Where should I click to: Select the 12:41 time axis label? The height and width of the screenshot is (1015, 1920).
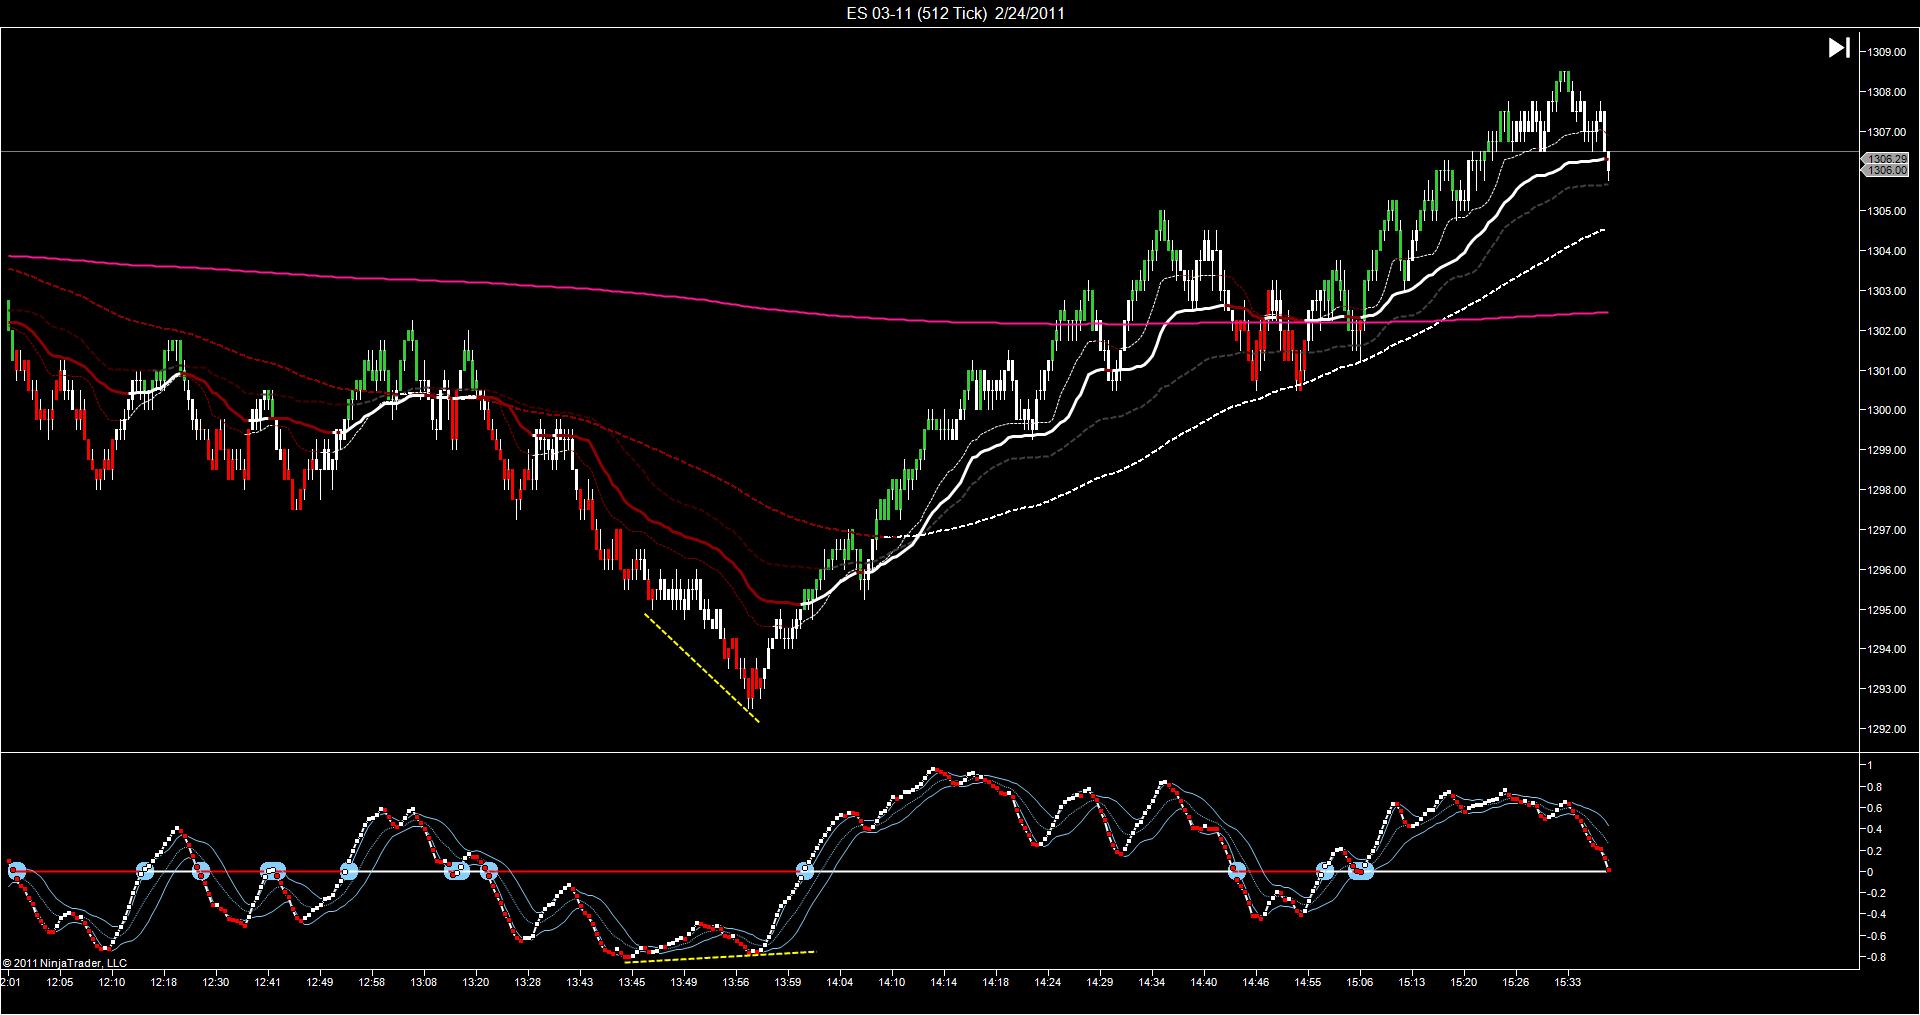coord(268,983)
